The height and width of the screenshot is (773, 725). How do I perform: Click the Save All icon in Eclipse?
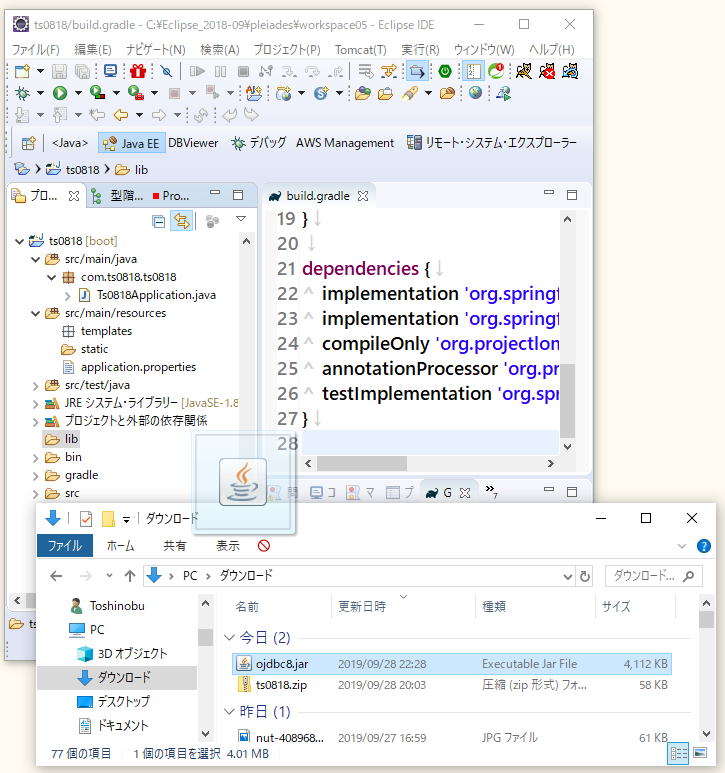pos(82,71)
